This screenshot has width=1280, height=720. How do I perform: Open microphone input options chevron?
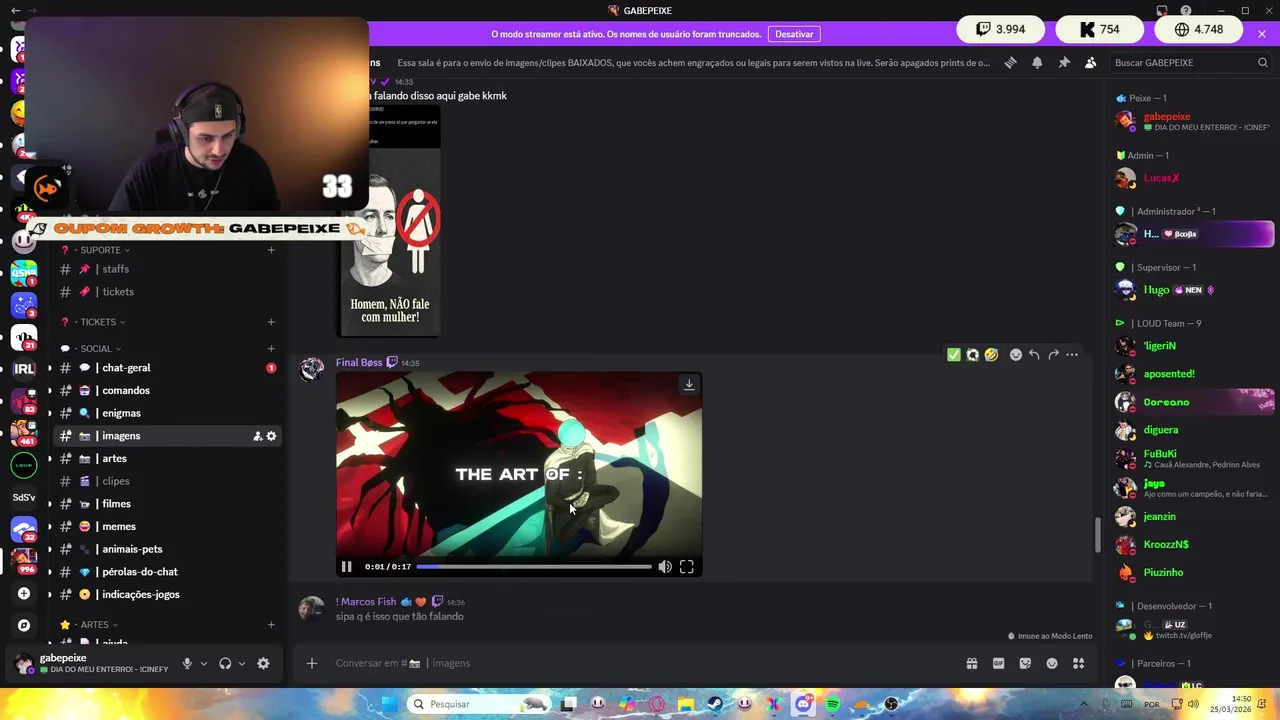pos(204,664)
